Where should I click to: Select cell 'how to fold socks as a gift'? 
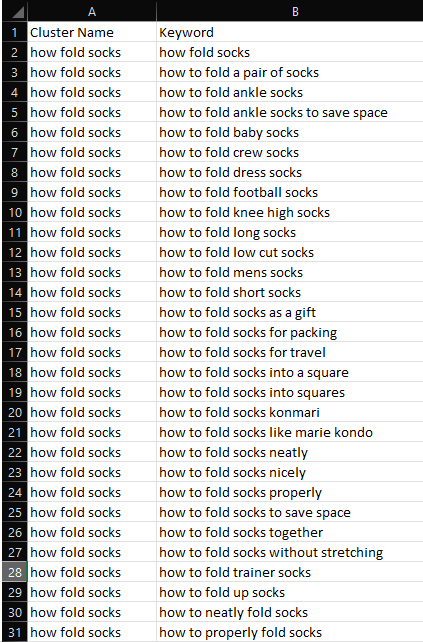[290, 312]
